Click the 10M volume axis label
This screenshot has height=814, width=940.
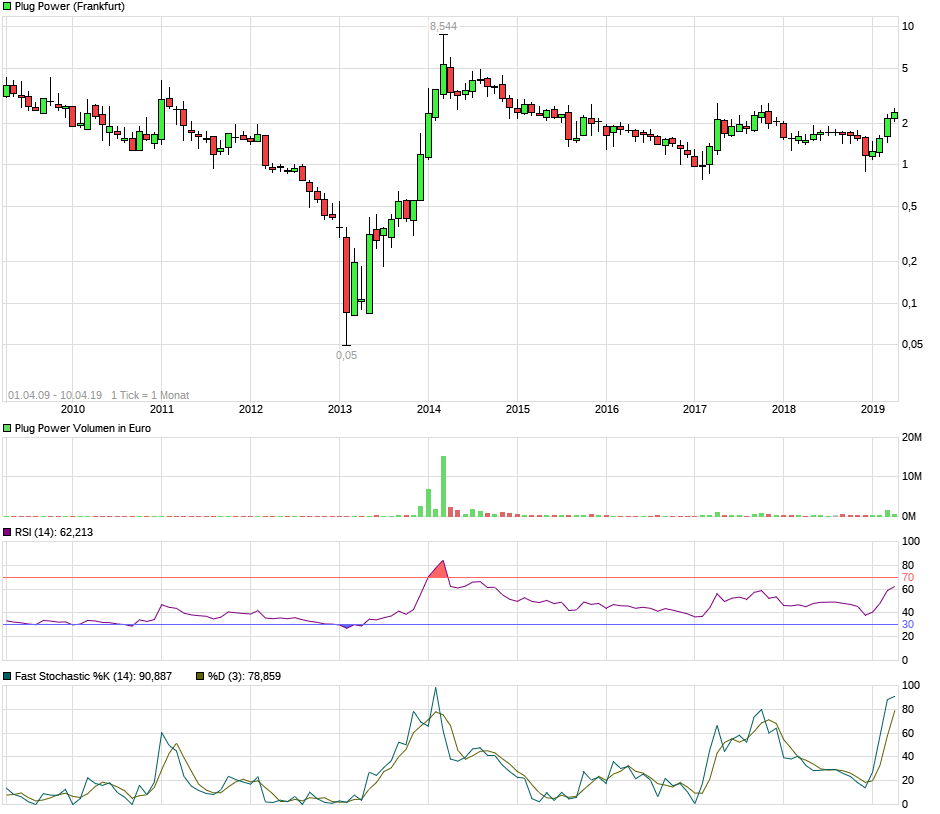pyautogui.click(x=912, y=477)
